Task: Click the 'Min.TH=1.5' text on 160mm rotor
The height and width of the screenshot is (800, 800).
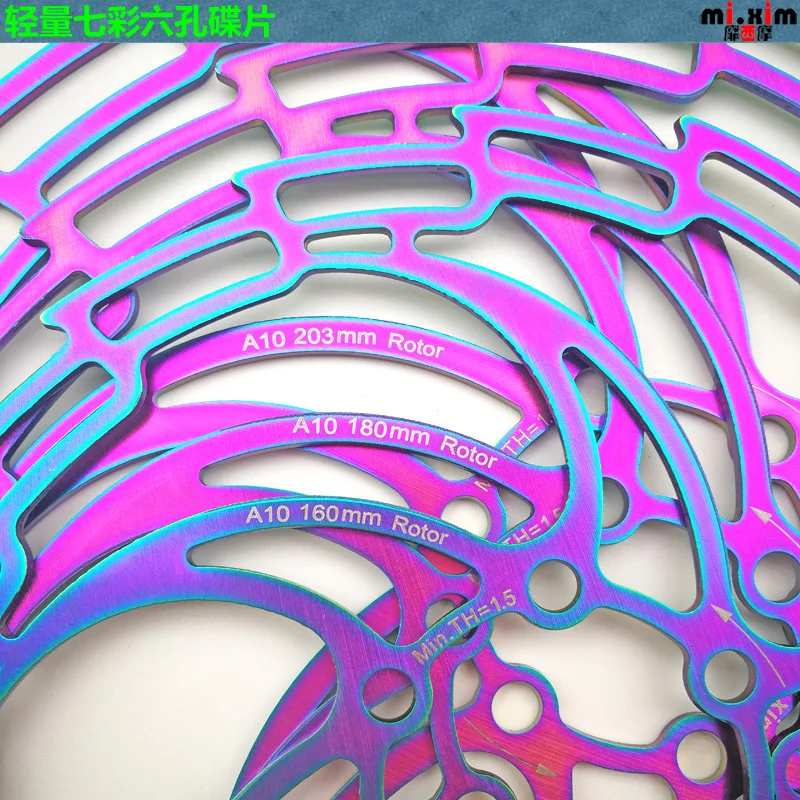Action: pos(465,627)
